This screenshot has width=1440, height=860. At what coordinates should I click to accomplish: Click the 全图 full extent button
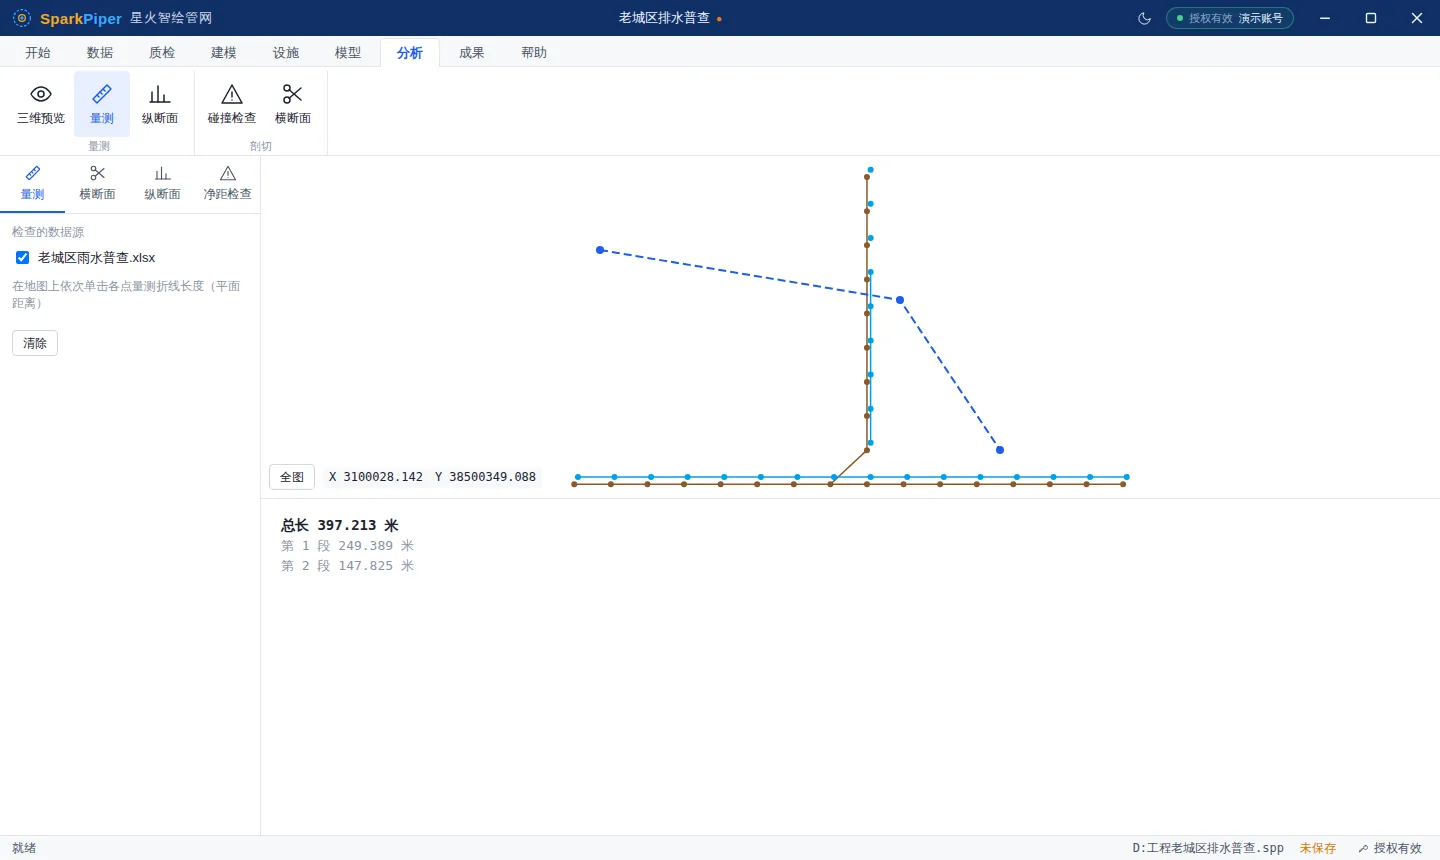pyautogui.click(x=292, y=477)
